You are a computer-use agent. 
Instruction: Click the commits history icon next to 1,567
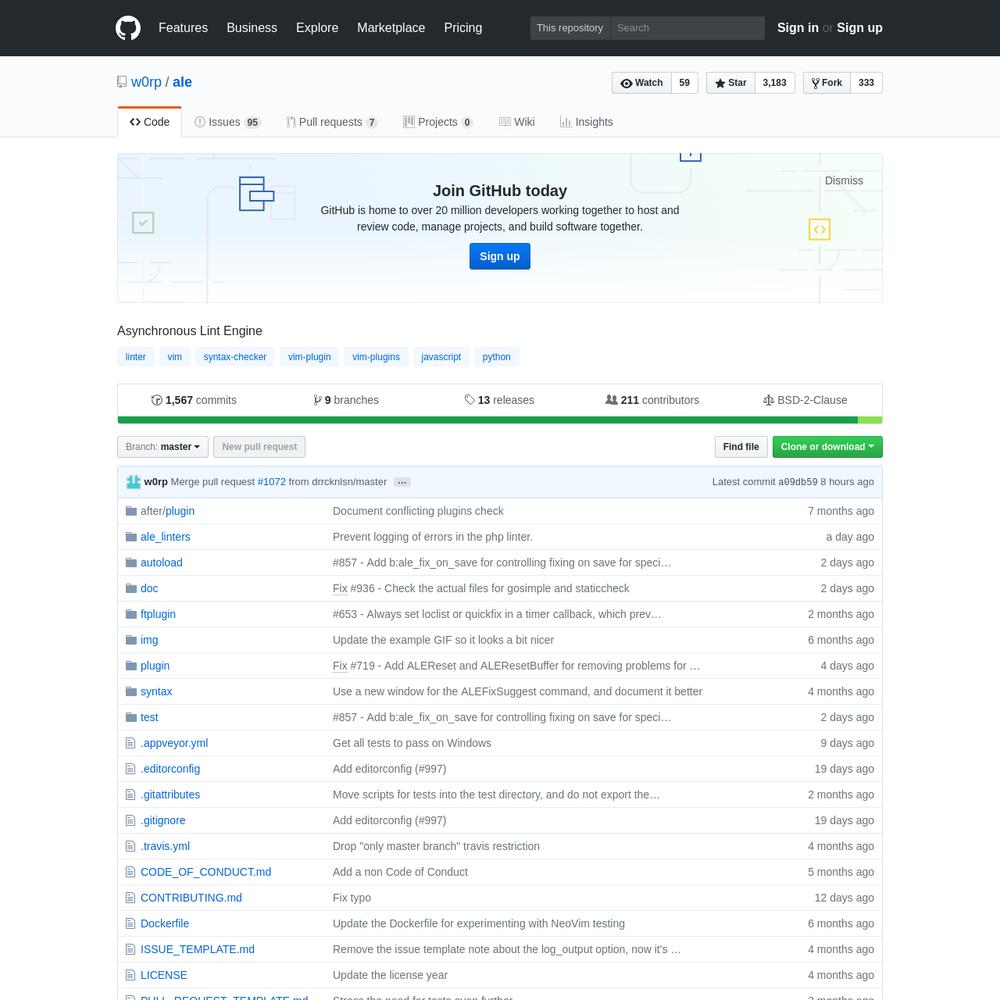pyautogui.click(x=156, y=400)
